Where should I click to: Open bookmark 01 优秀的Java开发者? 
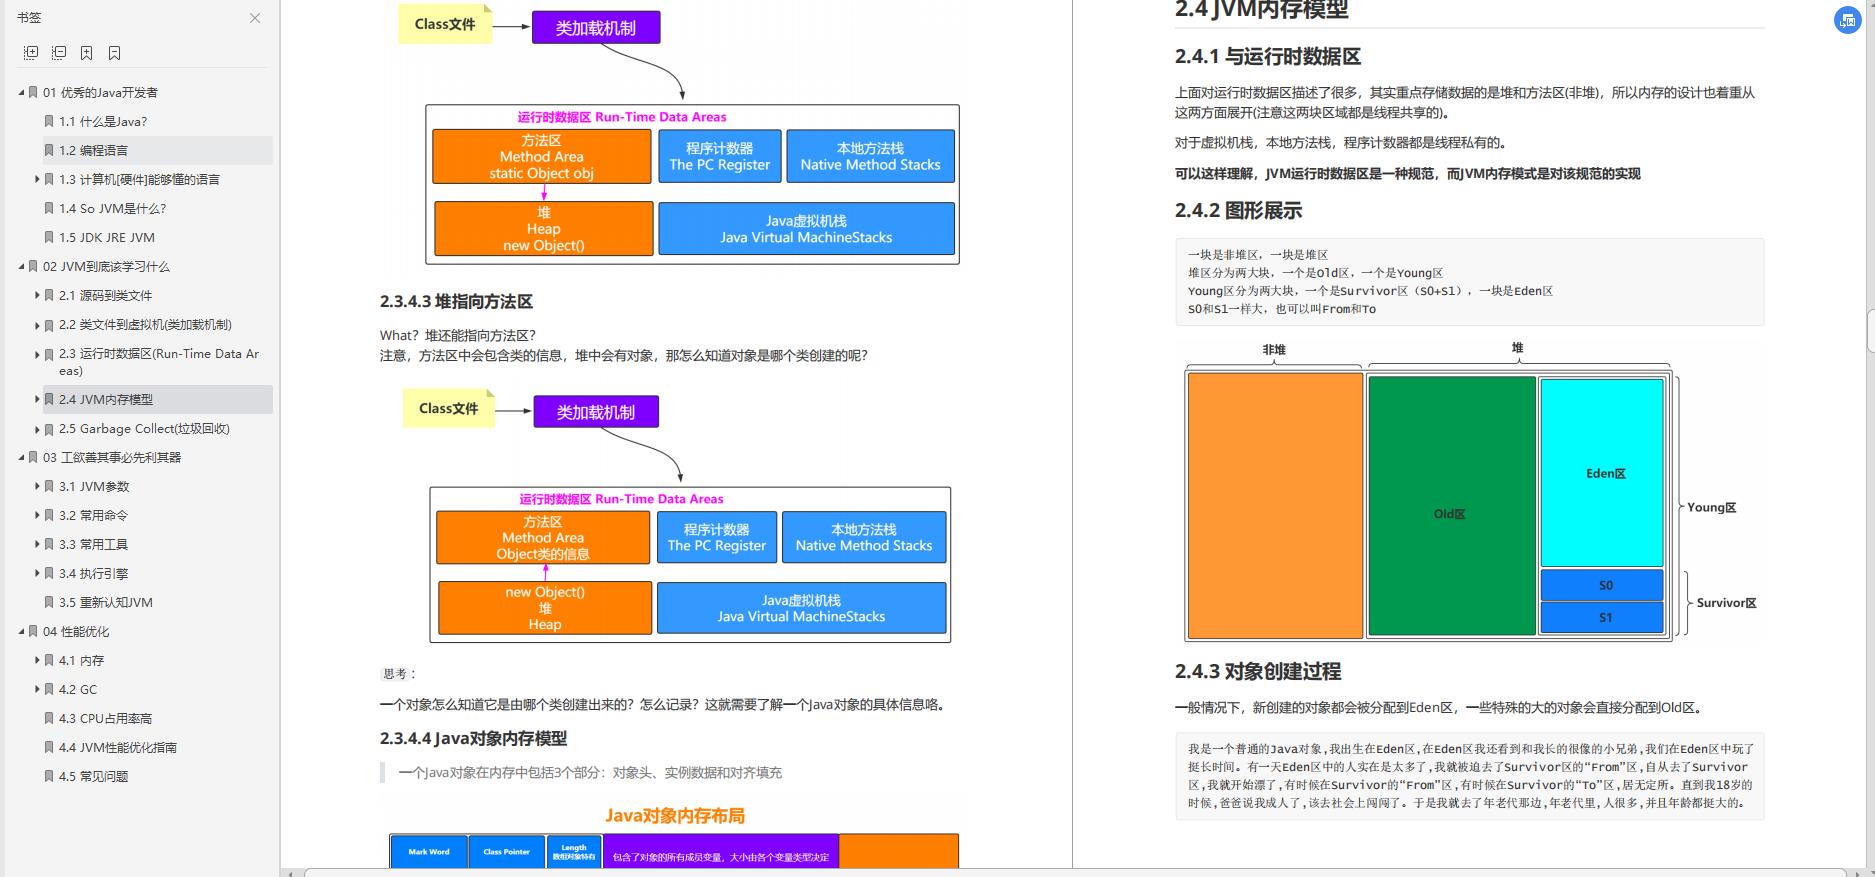[100, 92]
